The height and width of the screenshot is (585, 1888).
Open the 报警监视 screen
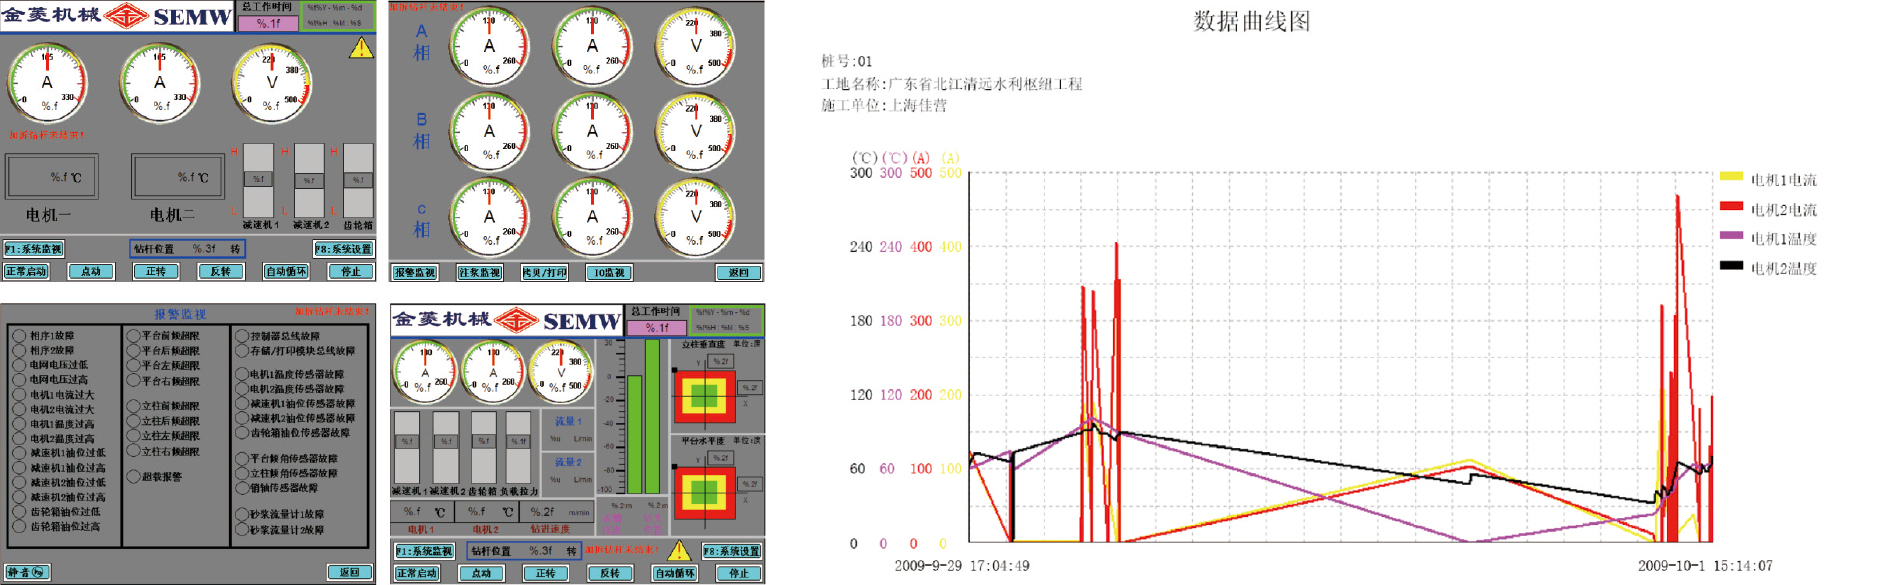click(x=415, y=272)
